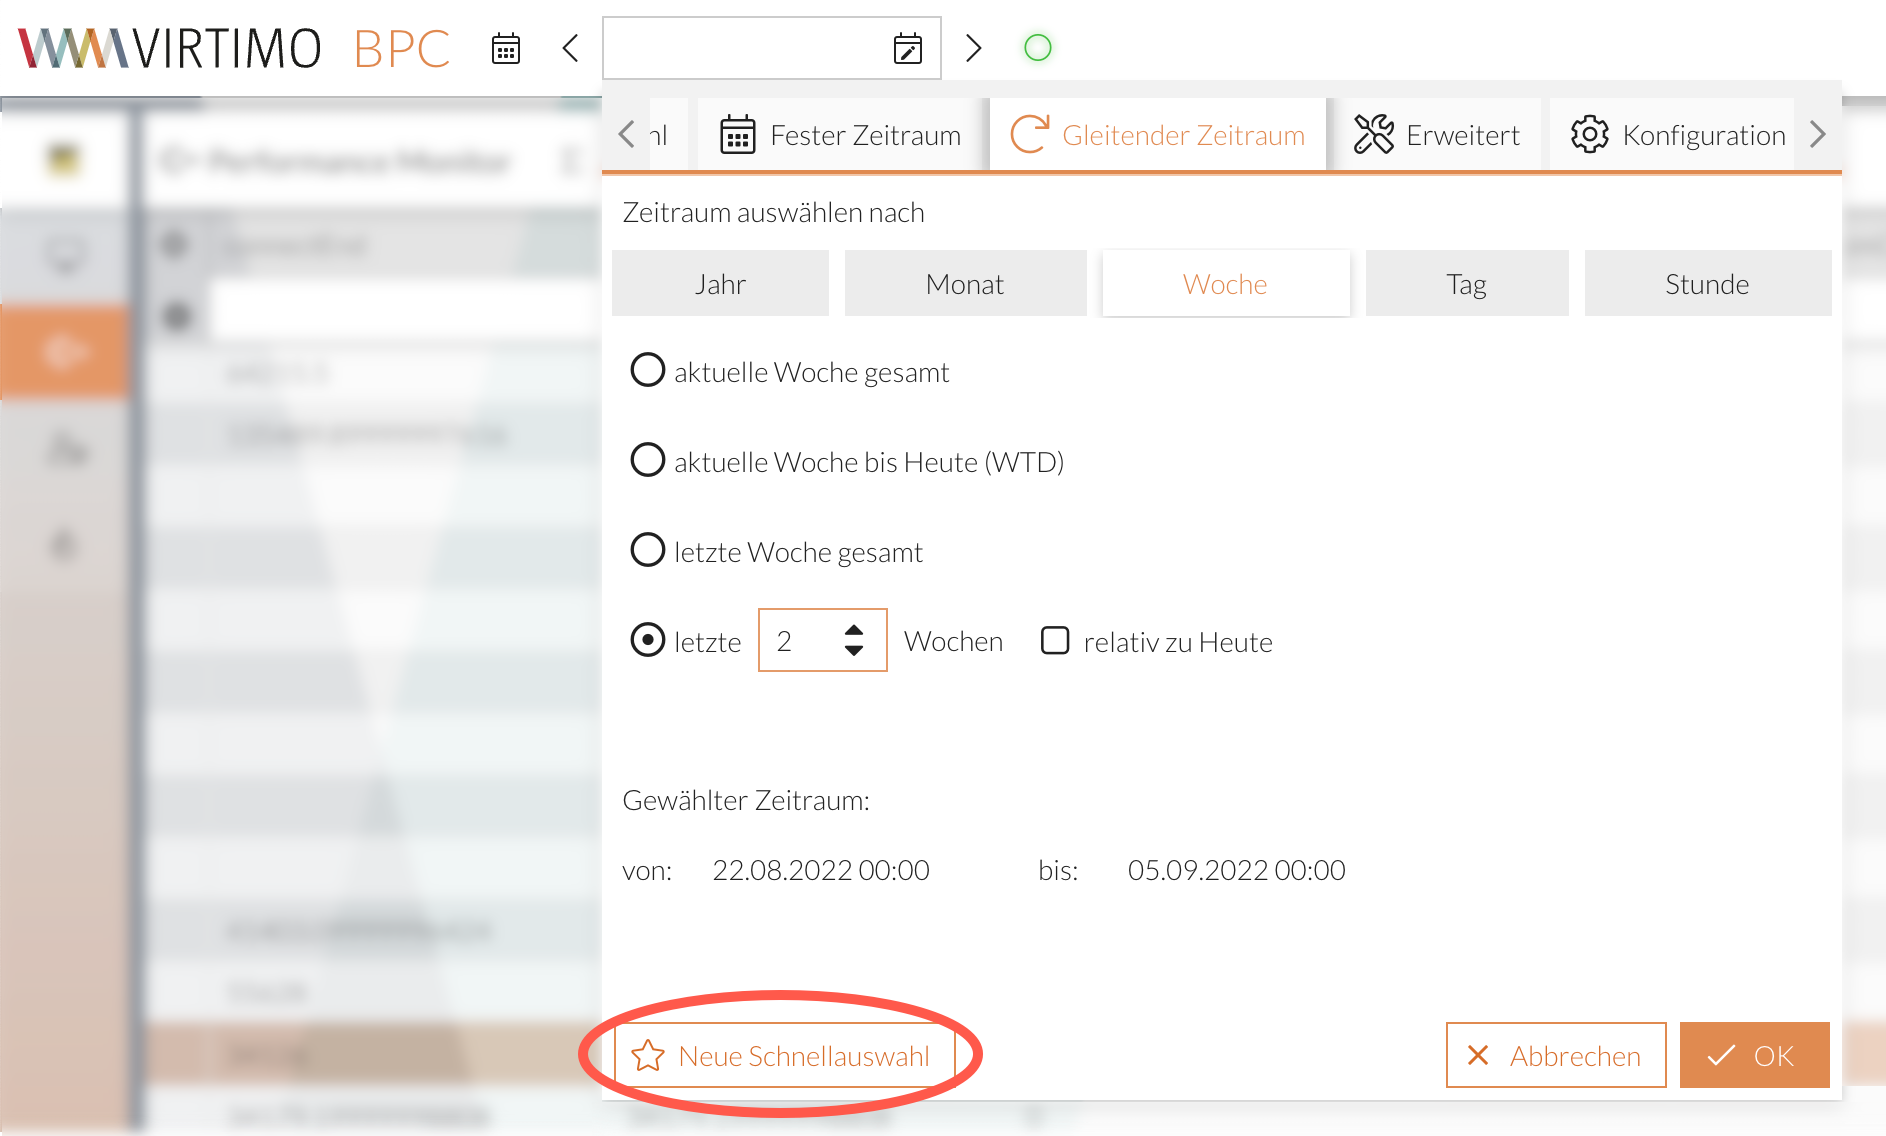
Task: Go to next time period arrow
Action: click(x=973, y=48)
